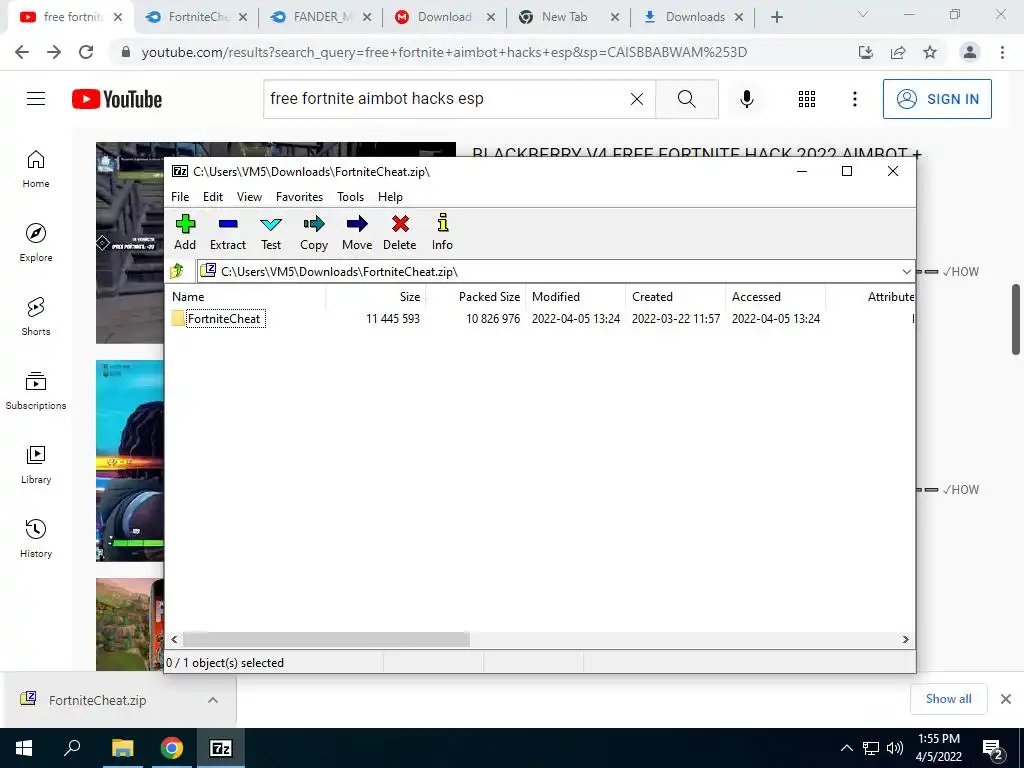This screenshot has width=1024, height=768.
Task: Go up one folder level in 7-Zip
Action: point(177,271)
